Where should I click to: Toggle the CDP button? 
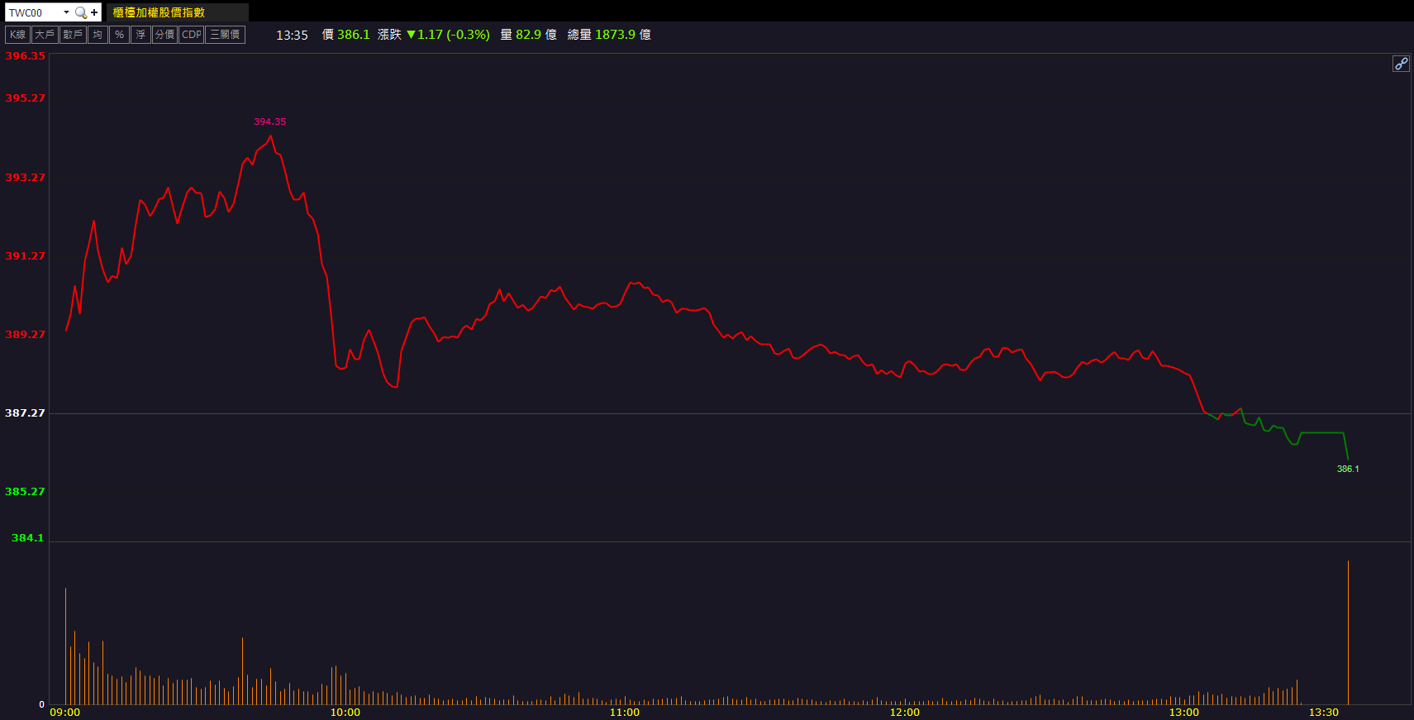[x=191, y=35]
